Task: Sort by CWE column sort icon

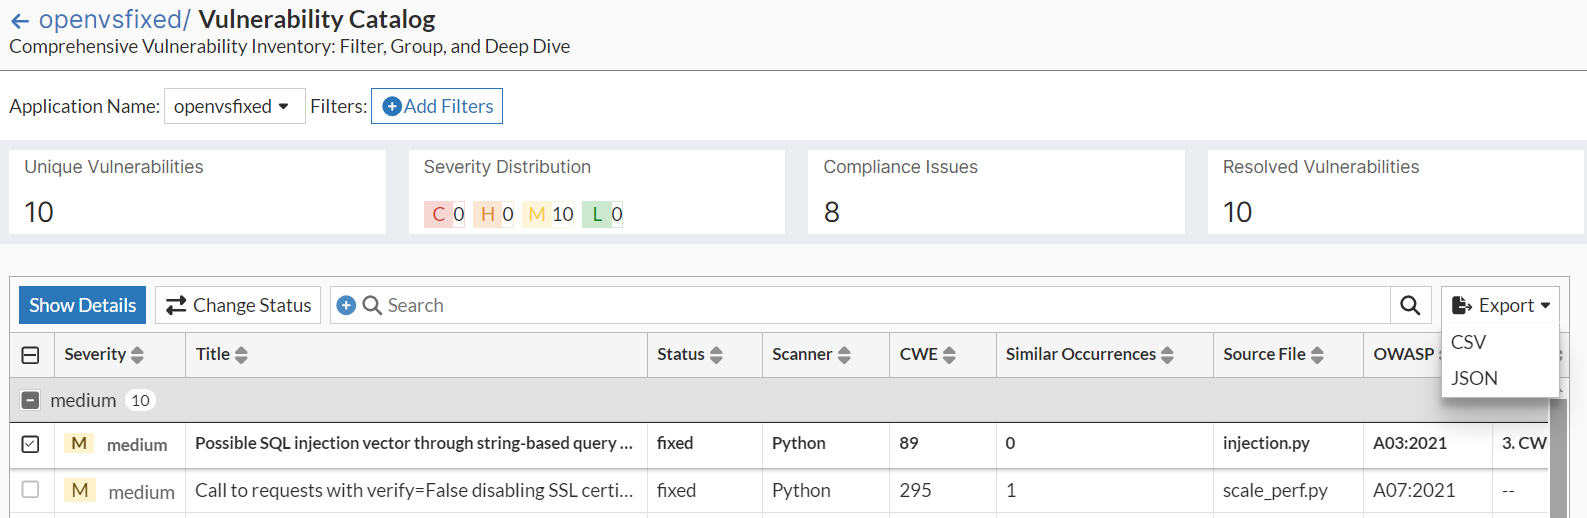Action: tap(949, 355)
